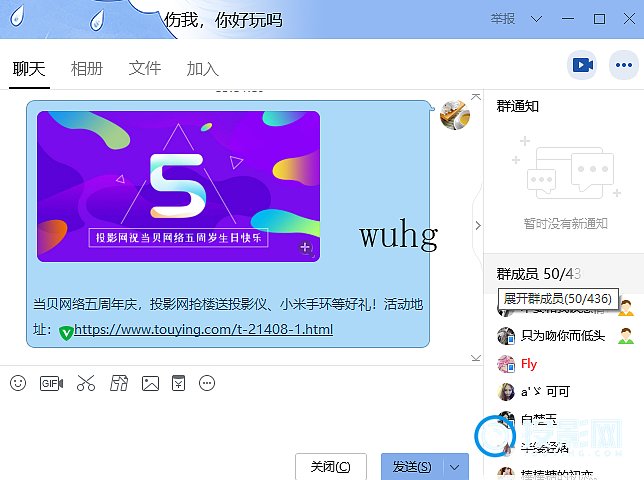Expand the send button dropdown arrow

tap(456, 467)
